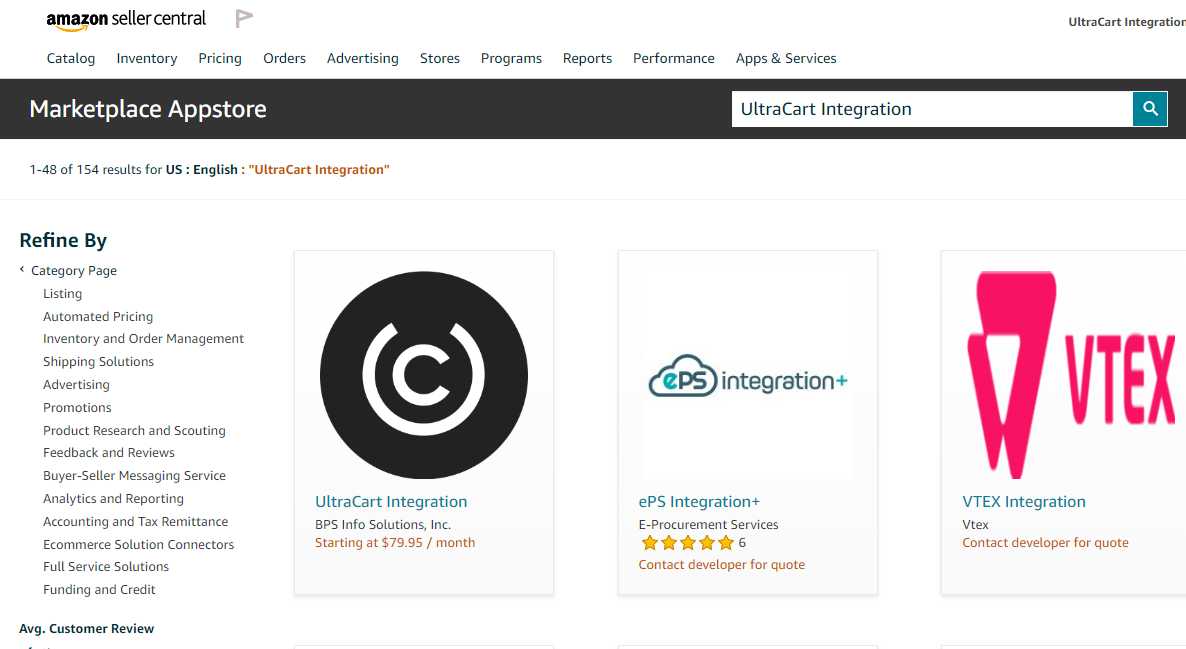Viewport: 1186px width, 649px height.
Task: Click Contact developer for quote under VTEX
Action: point(1045,542)
